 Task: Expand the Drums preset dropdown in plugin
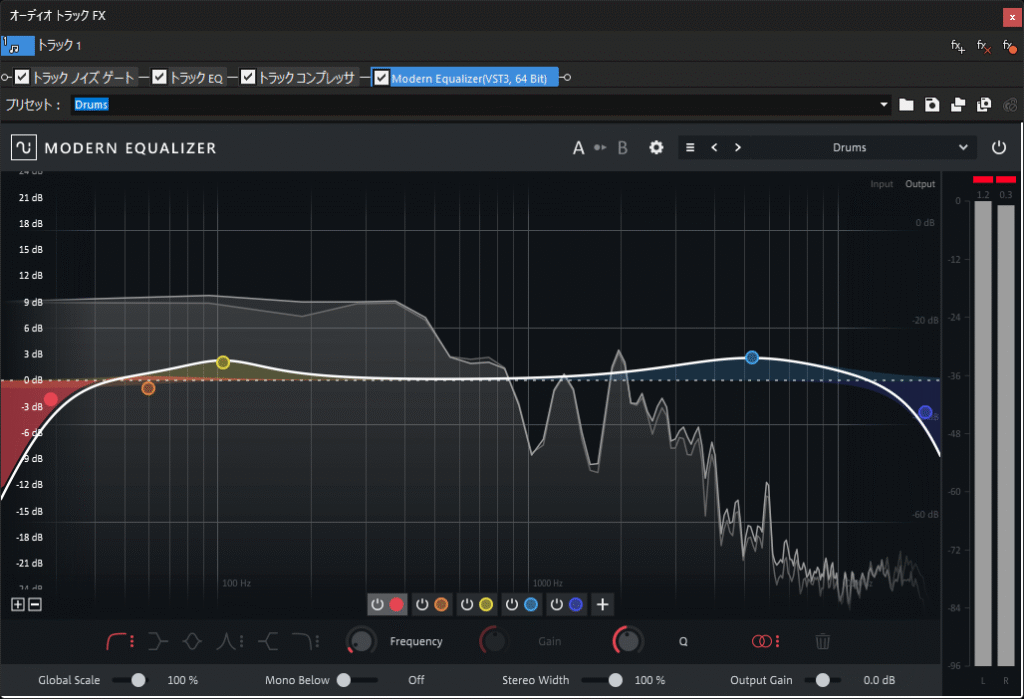click(x=963, y=147)
